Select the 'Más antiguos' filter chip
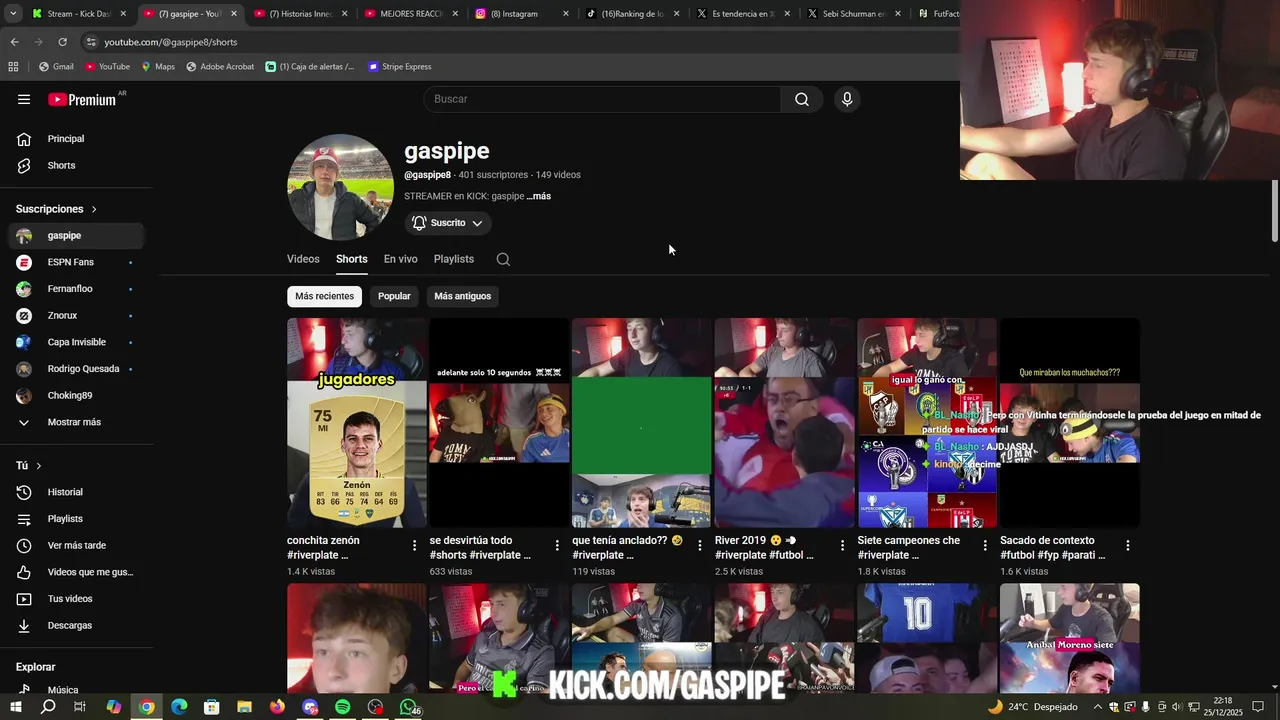The height and width of the screenshot is (720, 1280). coord(462,296)
